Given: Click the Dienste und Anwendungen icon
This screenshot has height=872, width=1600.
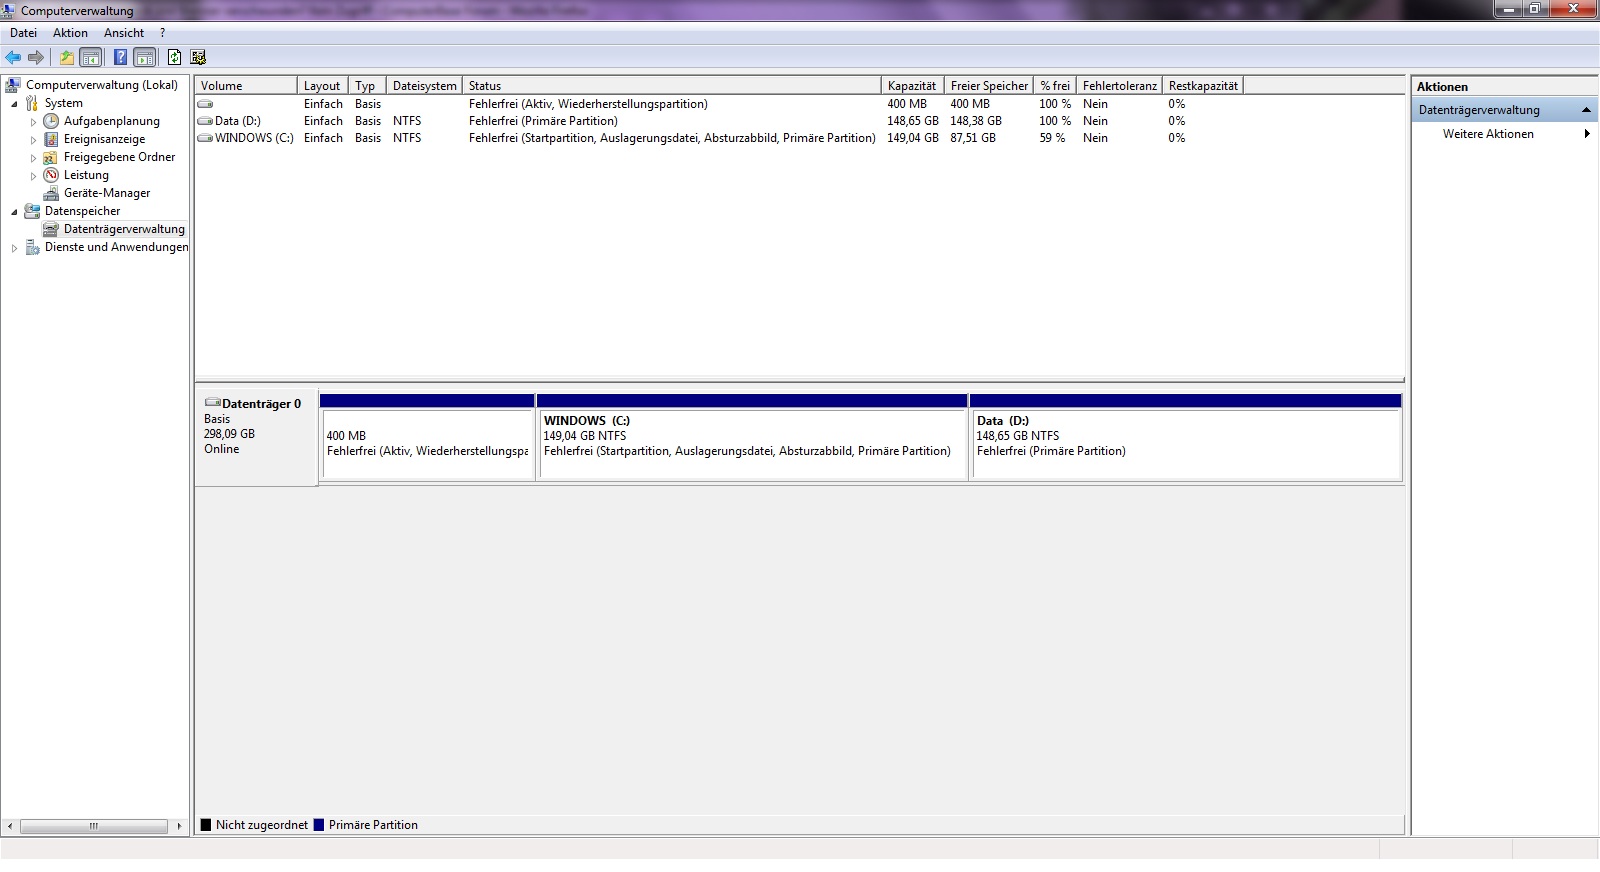Looking at the screenshot, I should [32, 247].
